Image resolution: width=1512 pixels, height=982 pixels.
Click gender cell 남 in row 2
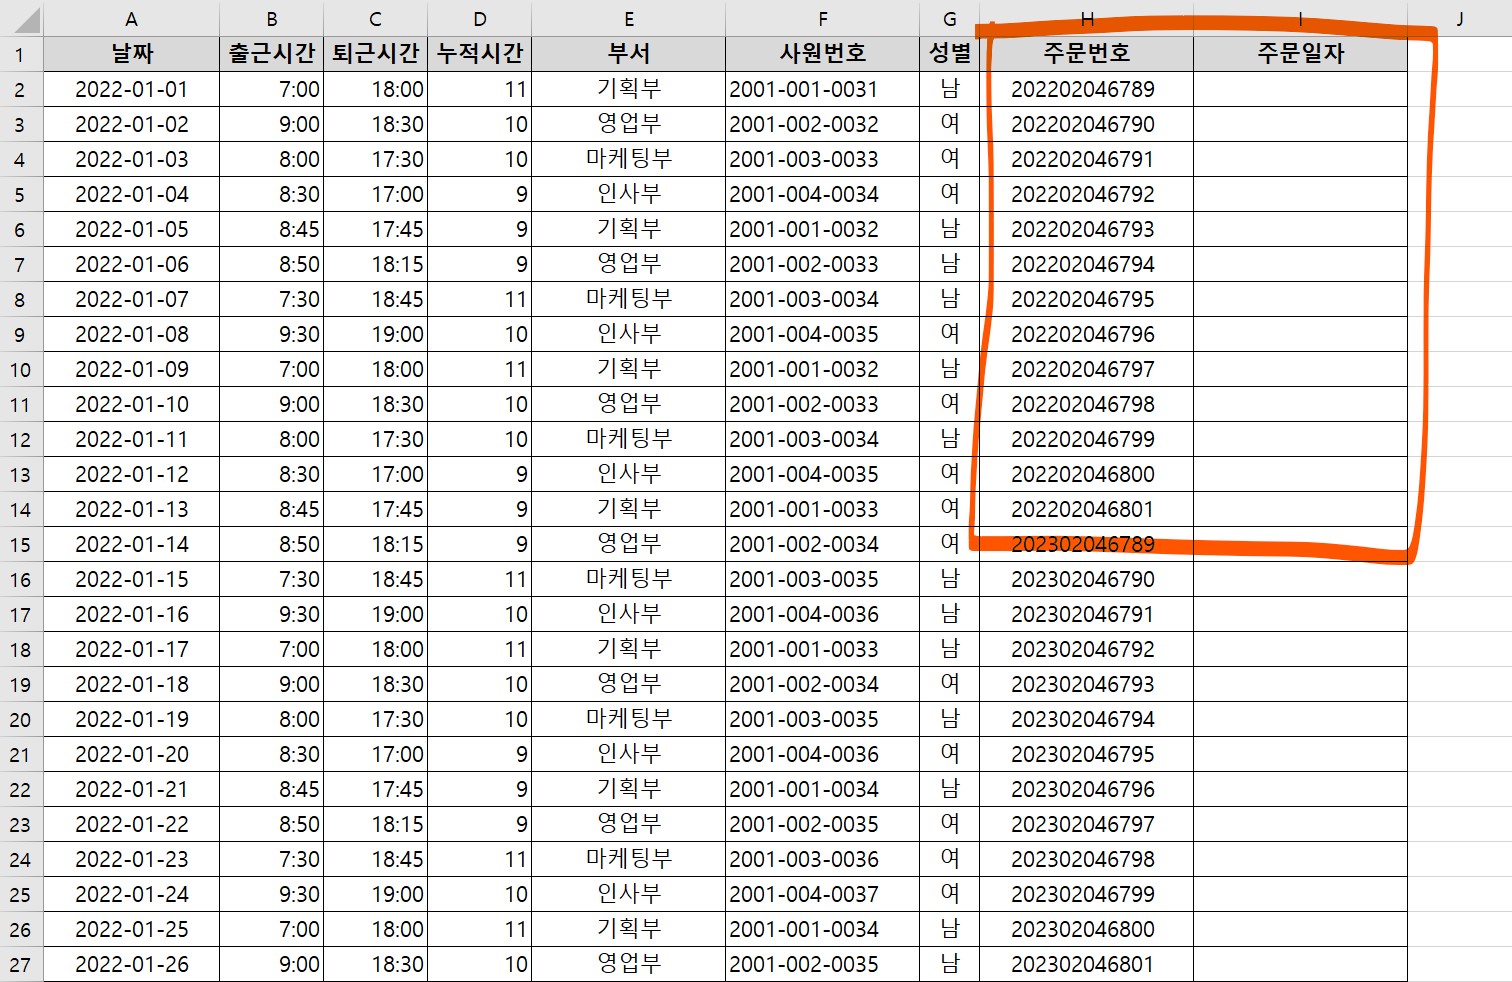(x=950, y=90)
